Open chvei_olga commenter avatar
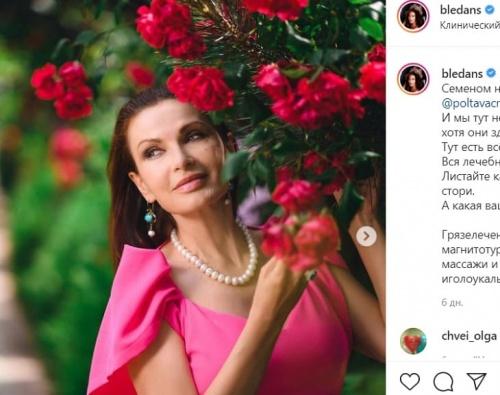The image size is (500, 395). (x=413, y=341)
